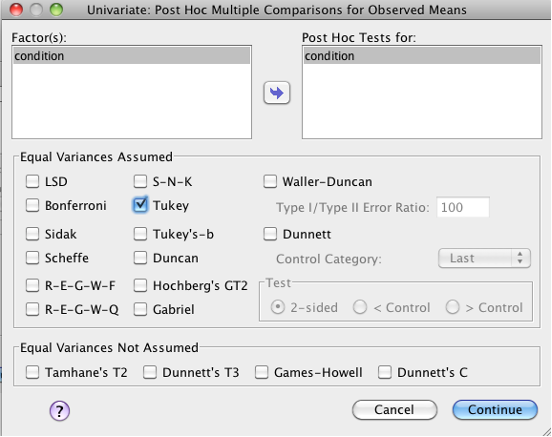Select the Waller-Duncan checkbox

pos(270,182)
